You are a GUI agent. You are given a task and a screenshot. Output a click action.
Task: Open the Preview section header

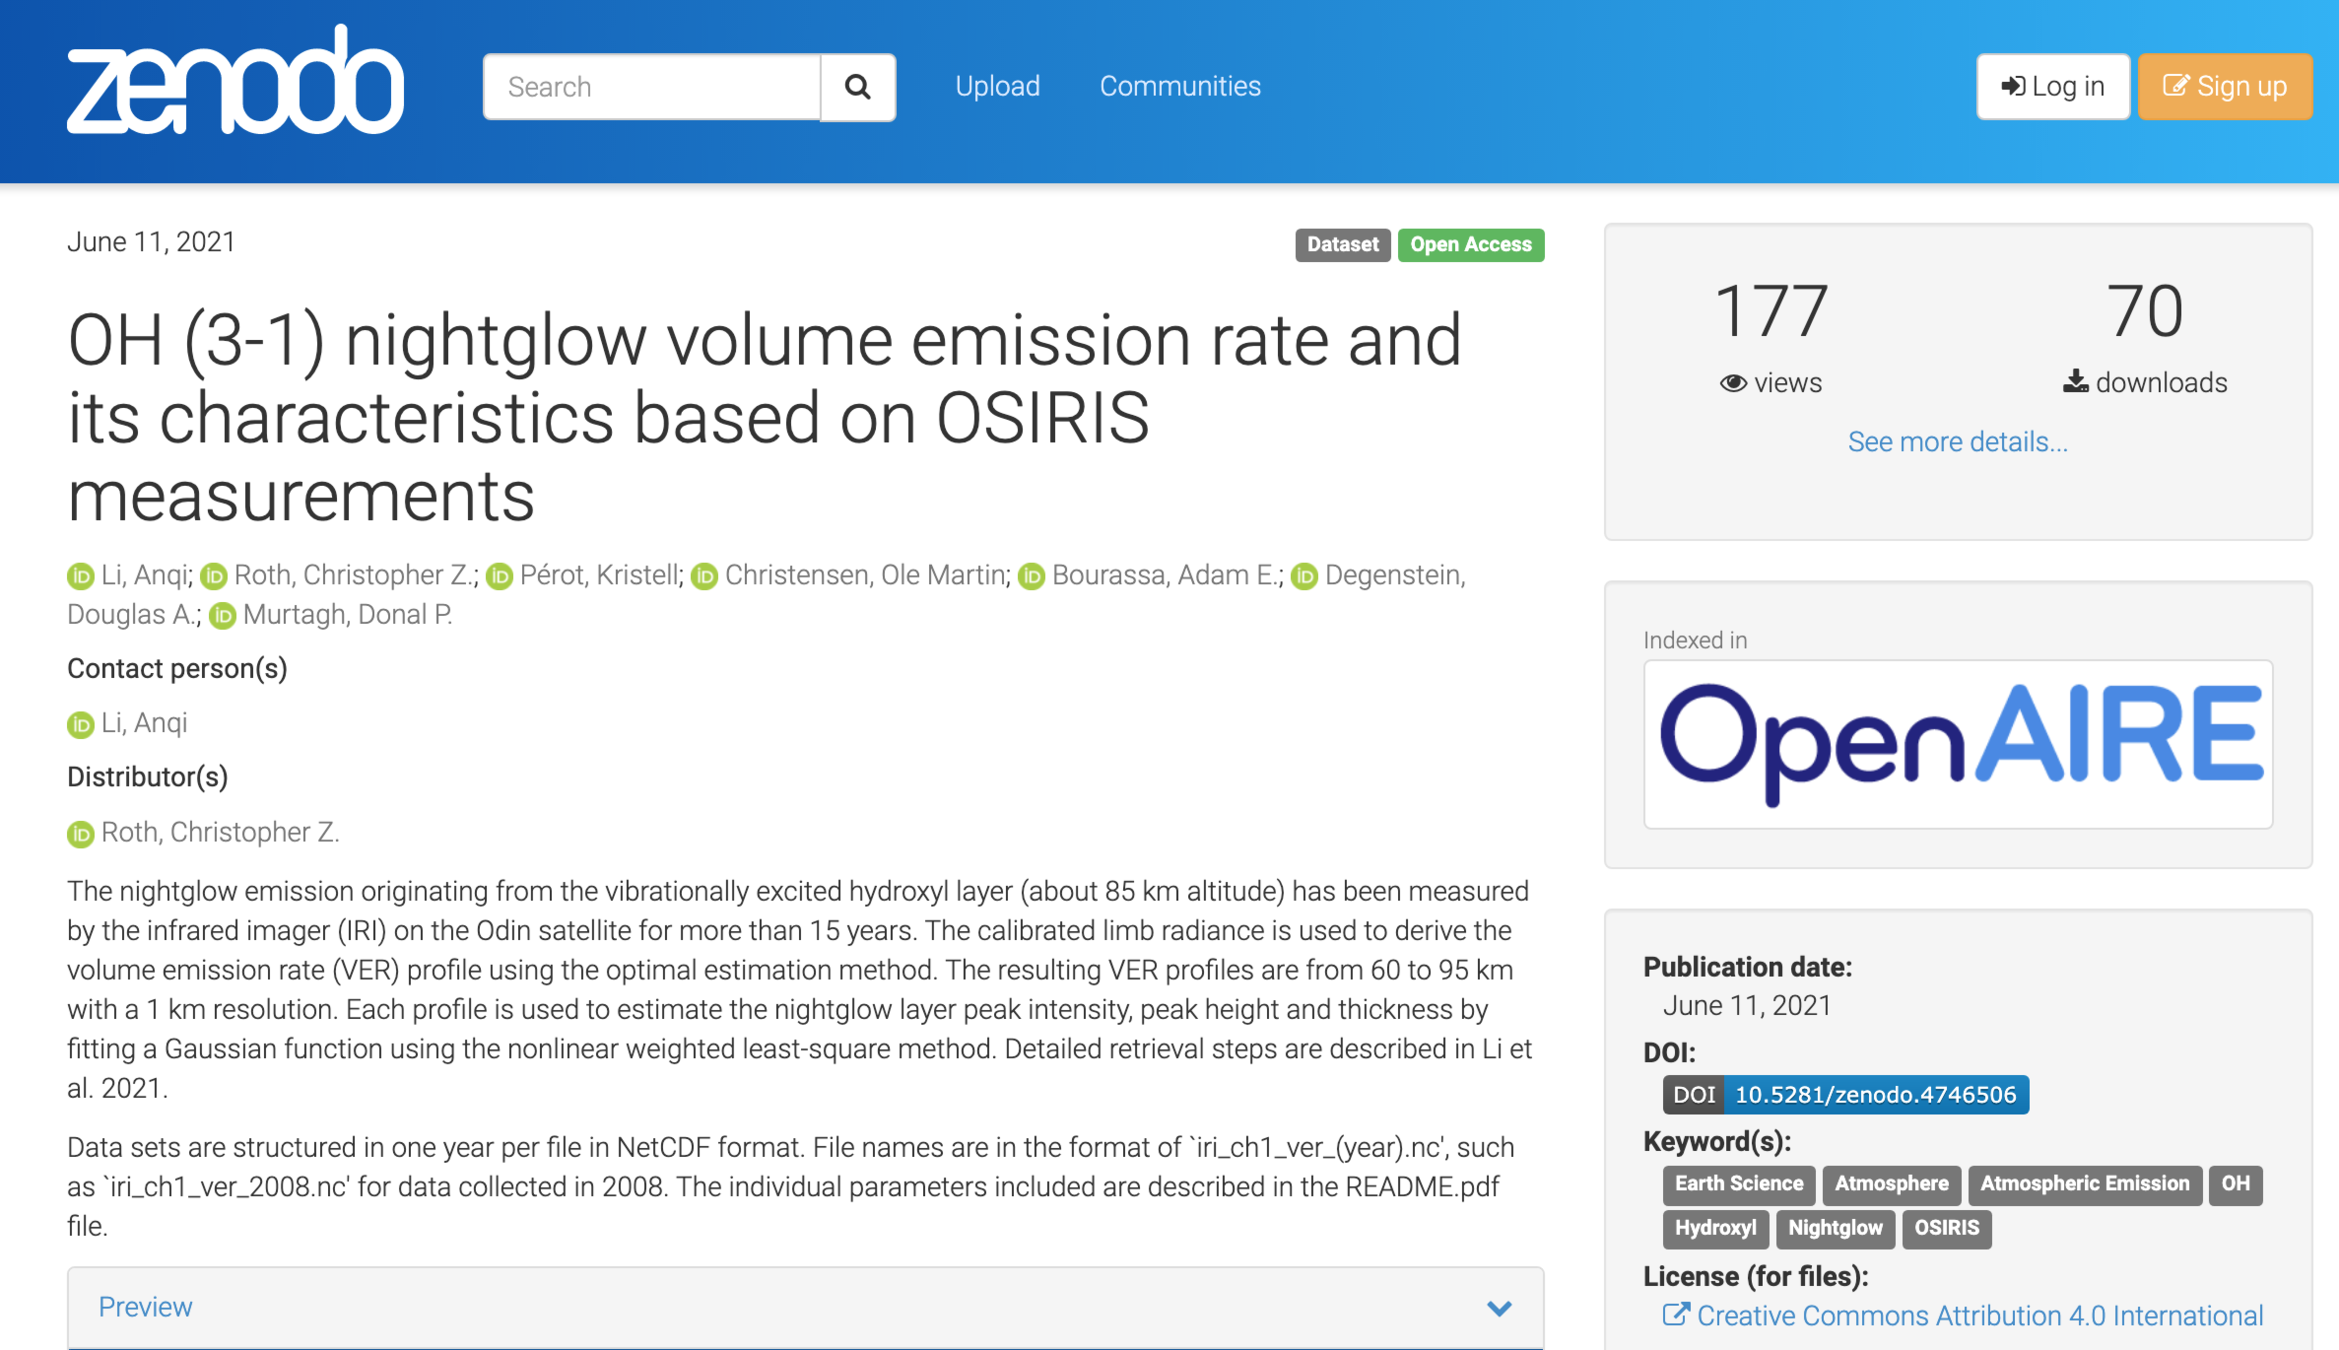145,1307
